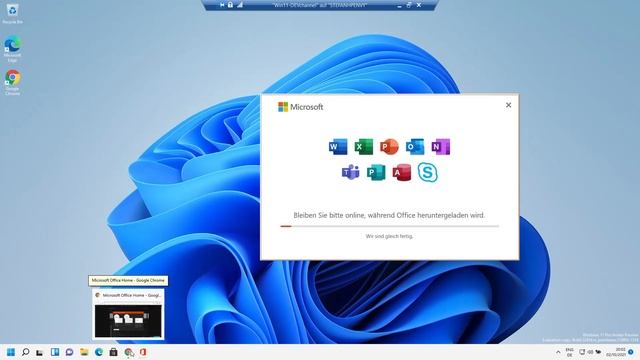Click the PowerPoint icon in Office installer
Screen dimensions: 640x360
pyautogui.click(x=389, y=147)
